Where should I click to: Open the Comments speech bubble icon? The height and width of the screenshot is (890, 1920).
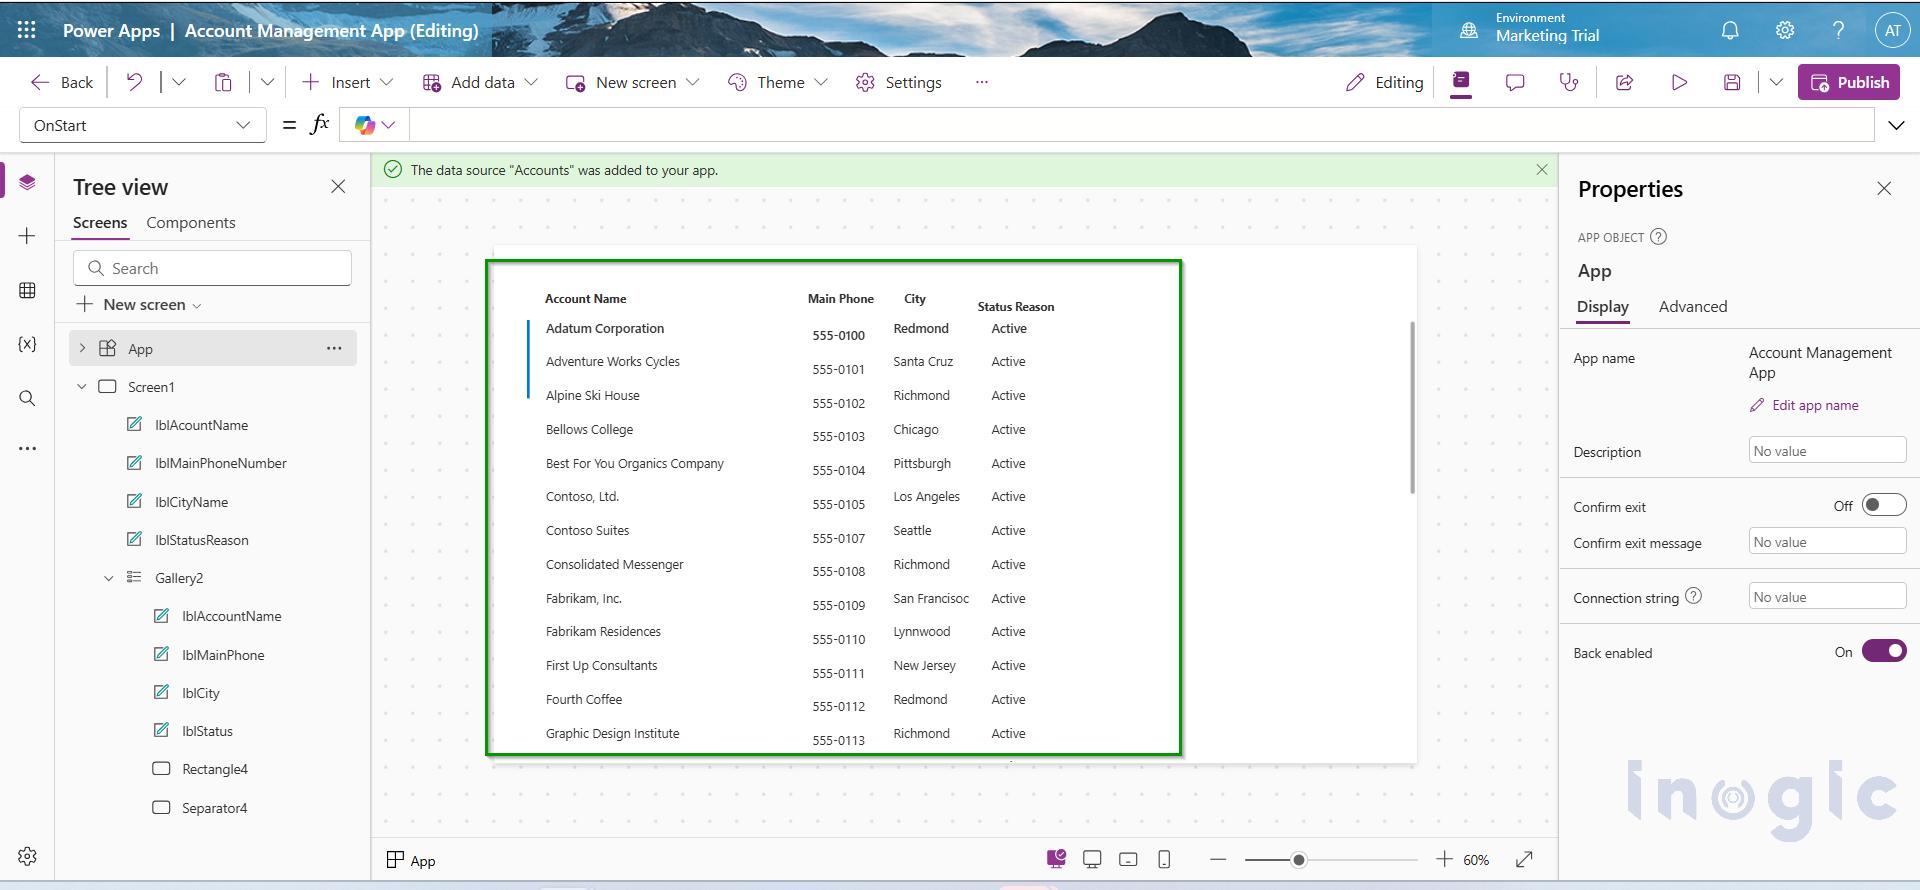point(1515,82)
